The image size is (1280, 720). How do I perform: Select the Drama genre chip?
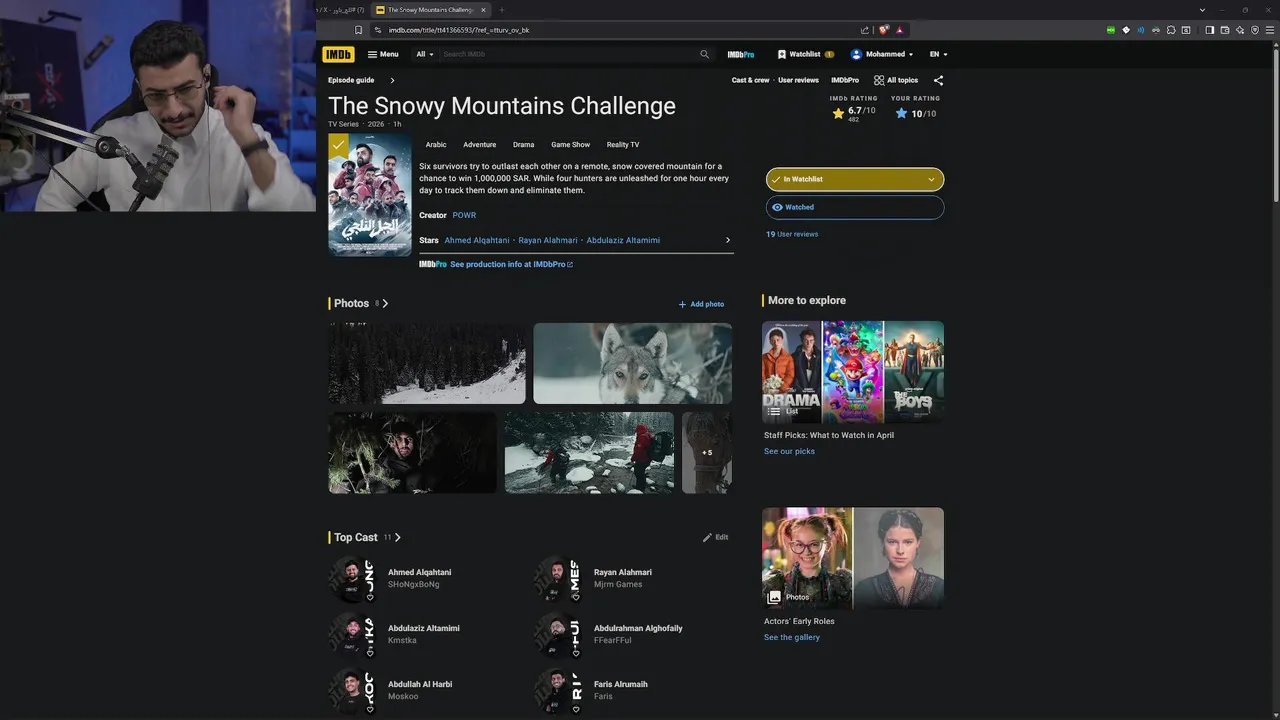[x=524, y=145]
